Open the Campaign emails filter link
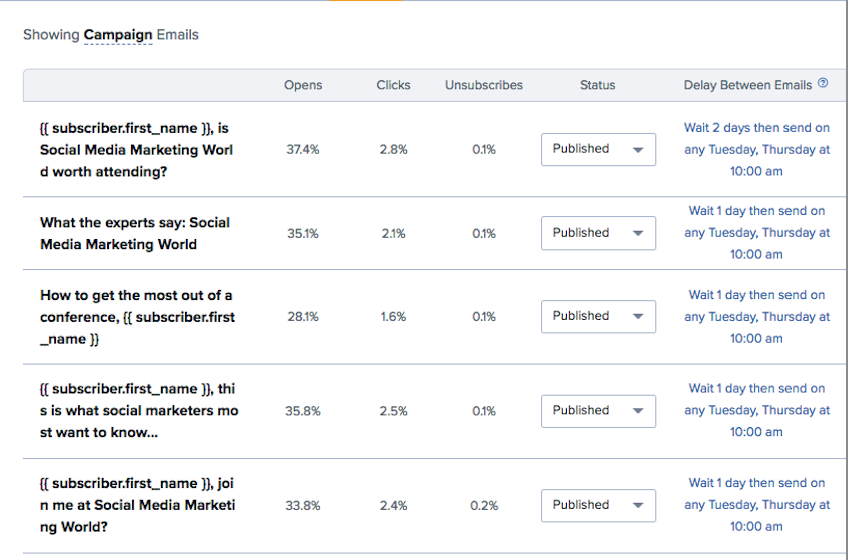The image size is (848, 560). (x=118, y=35)
